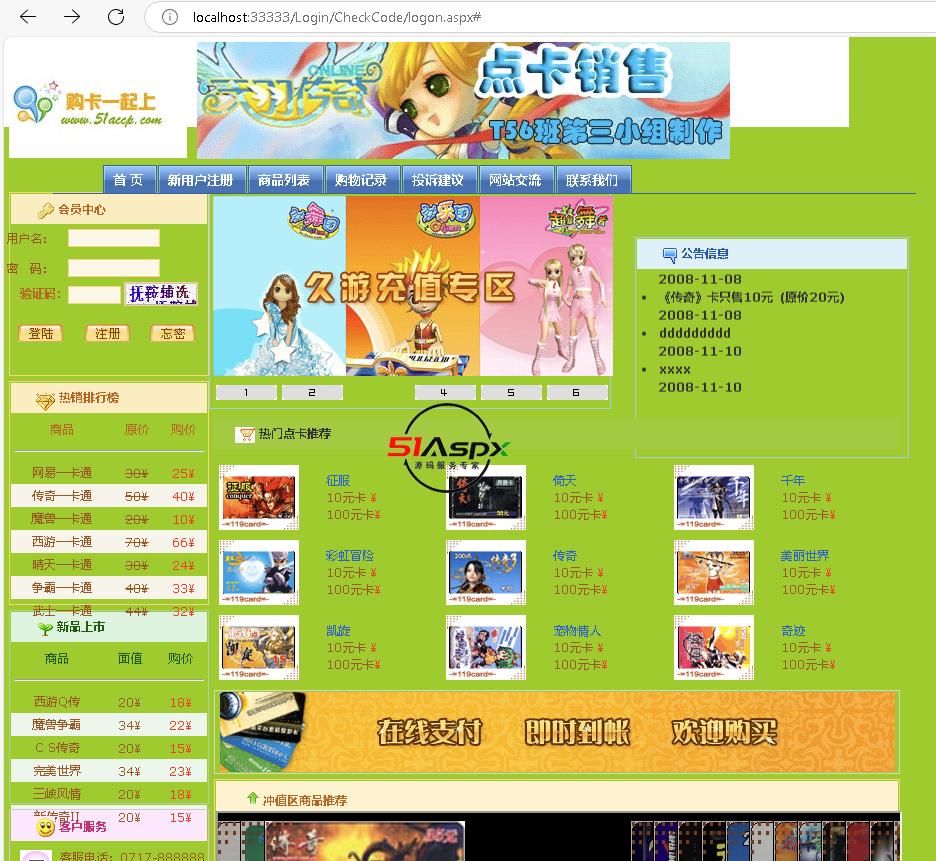Click the 忘密 forgot password button
This screenshot has width=936, height=861.
tap(173, 333)
